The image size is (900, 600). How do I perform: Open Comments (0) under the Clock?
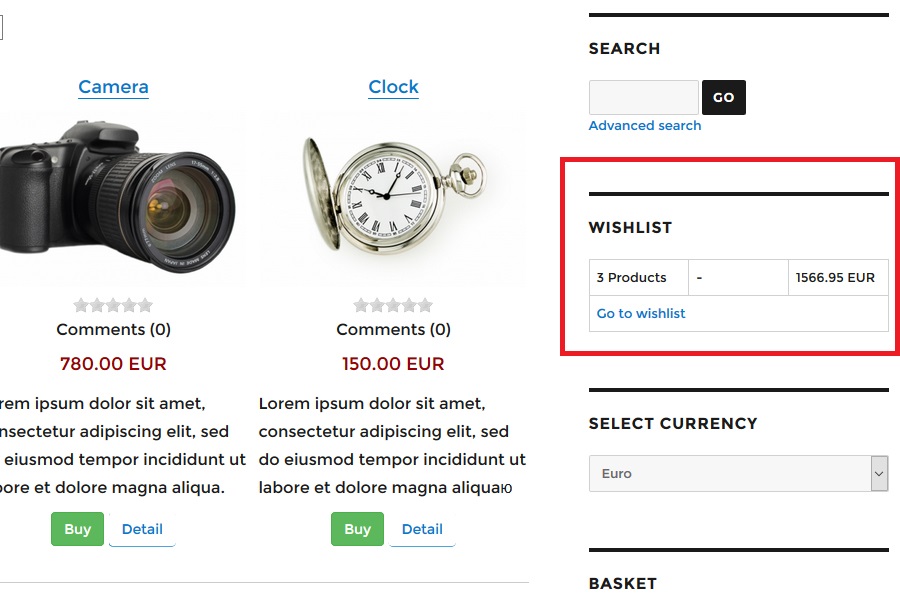point(393,329)
